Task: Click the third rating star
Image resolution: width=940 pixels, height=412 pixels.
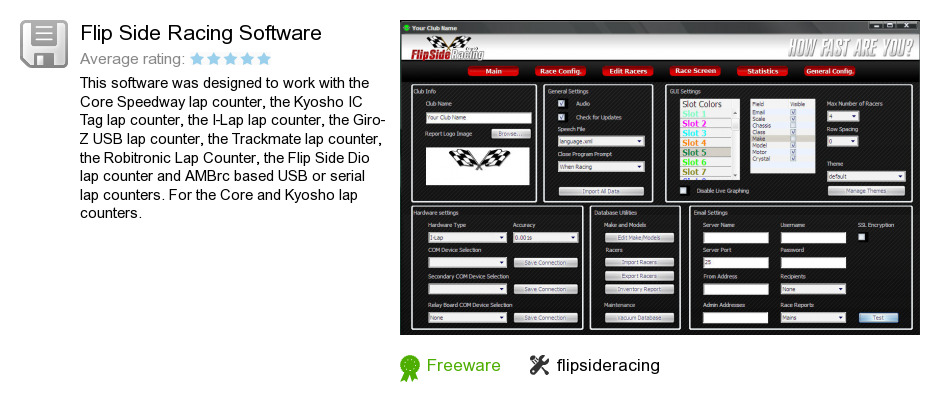Action: tap(231, 59)
